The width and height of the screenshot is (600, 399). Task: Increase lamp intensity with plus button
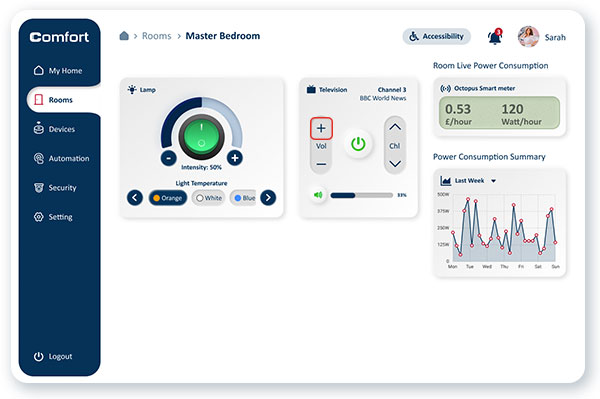pyautogui.click(x=235, y=158)
